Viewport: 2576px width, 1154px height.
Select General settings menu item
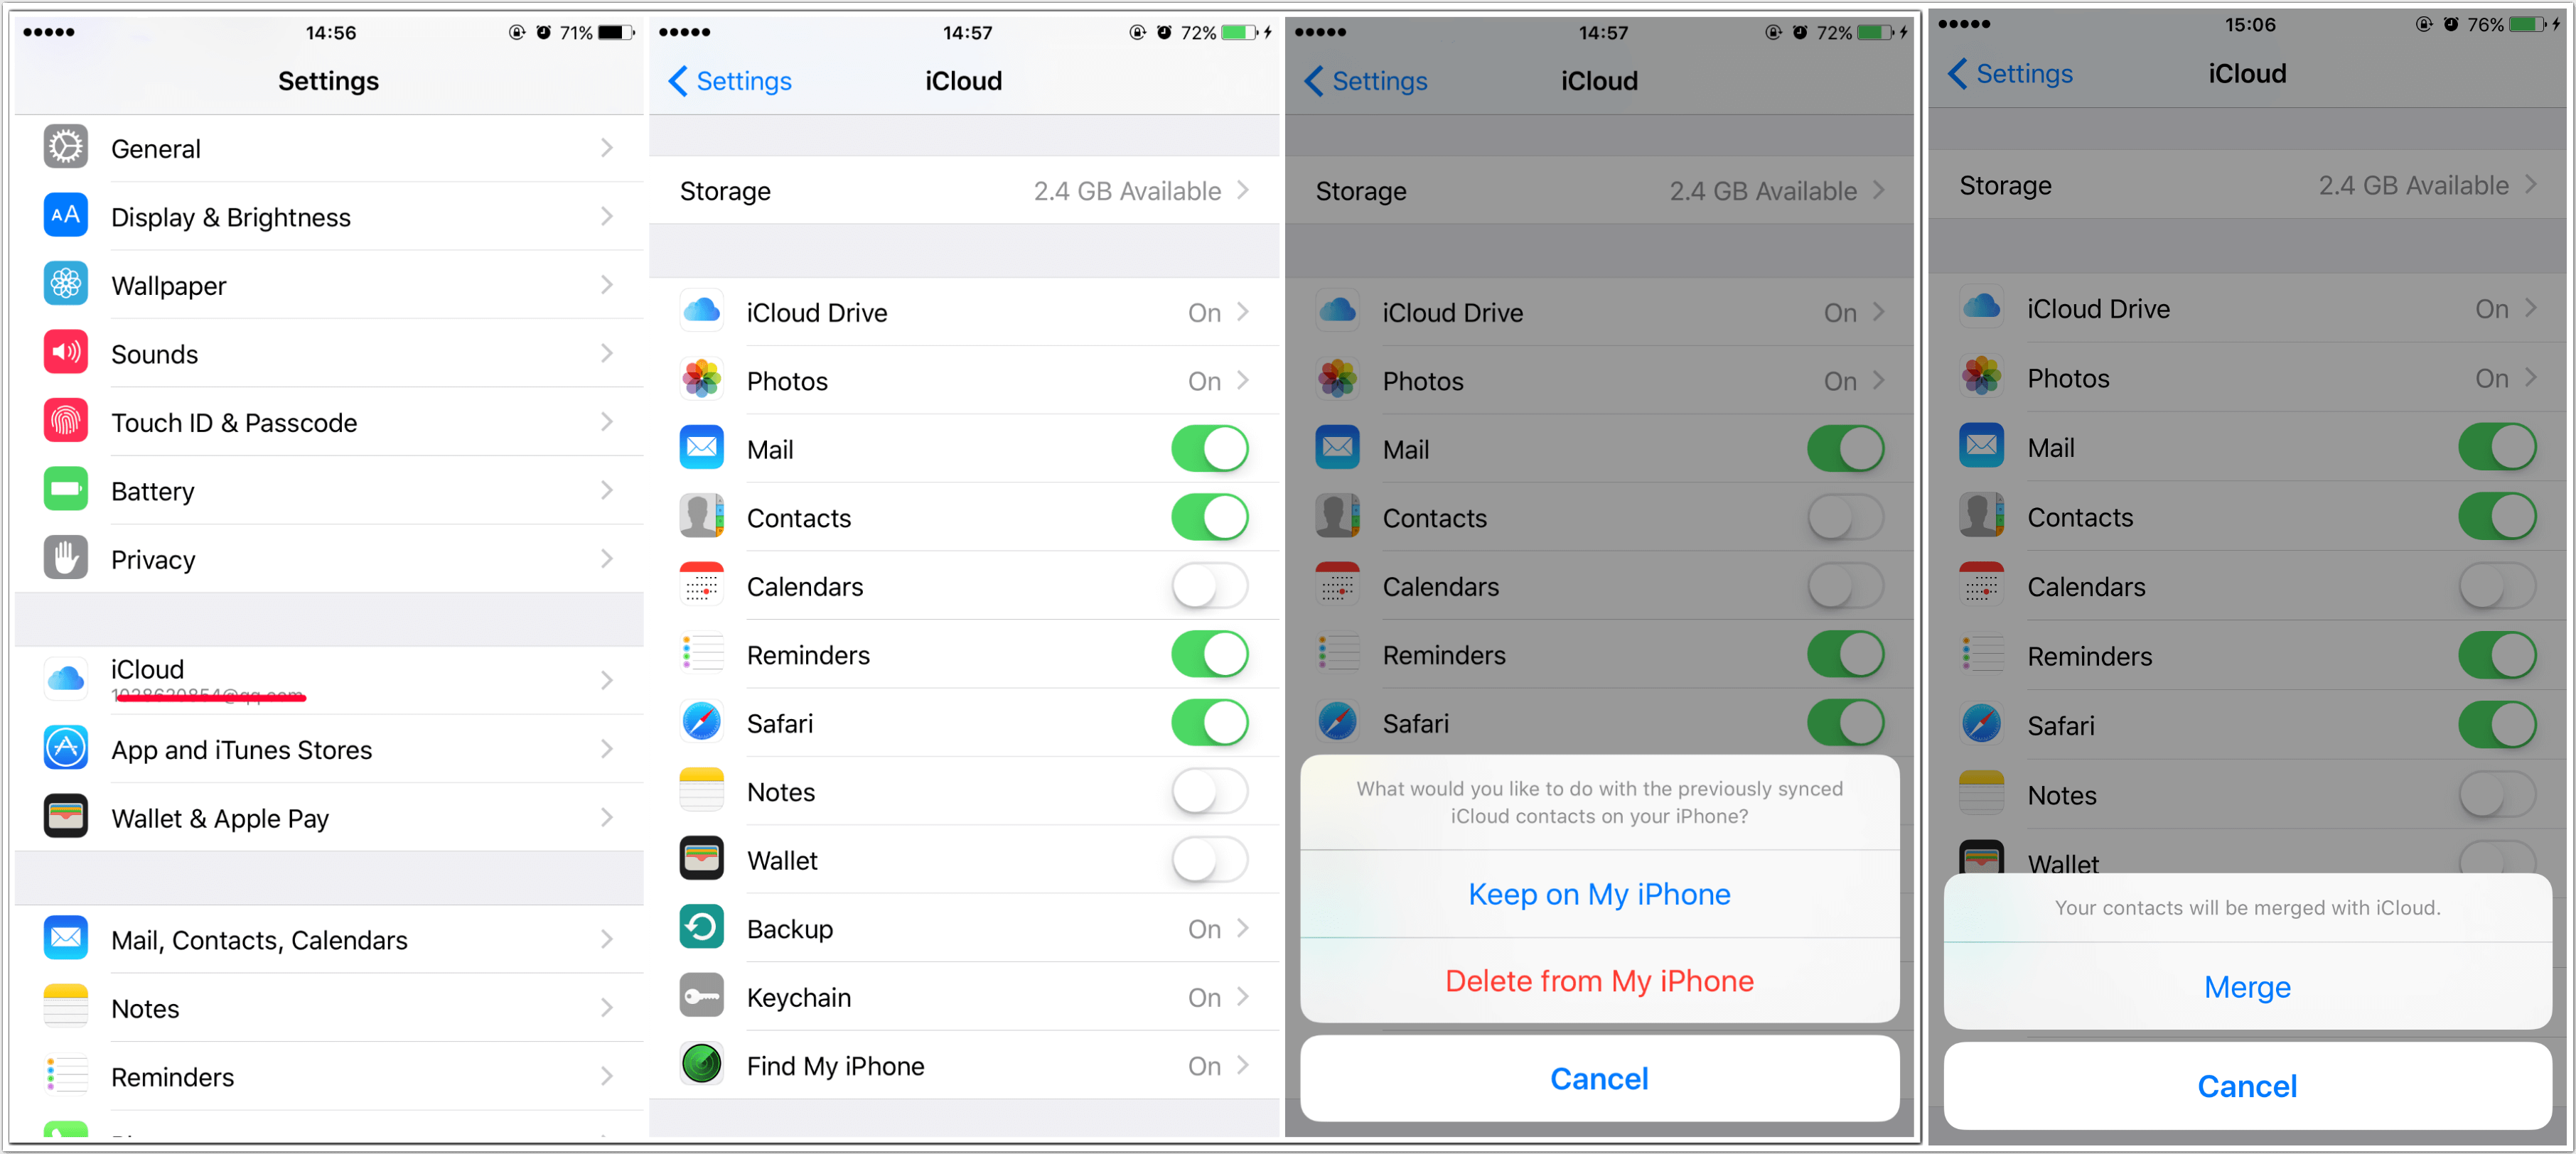coord(323,146)
